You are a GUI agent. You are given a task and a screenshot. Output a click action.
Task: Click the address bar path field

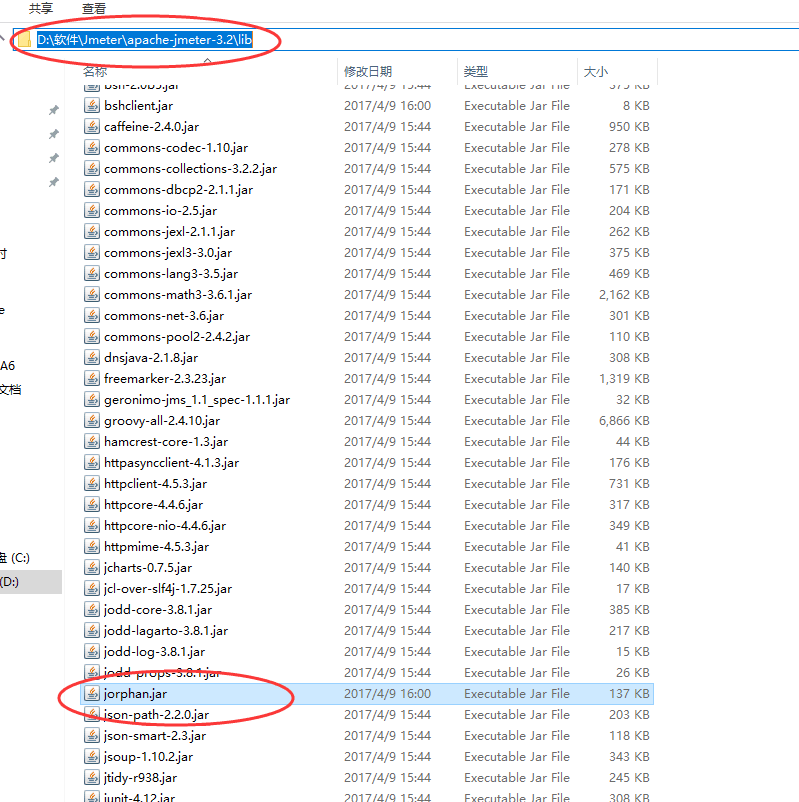click(x=407, y=39)
